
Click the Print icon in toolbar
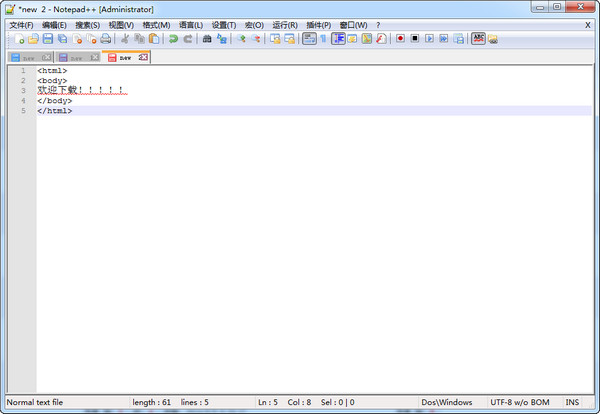pos(105,39)
